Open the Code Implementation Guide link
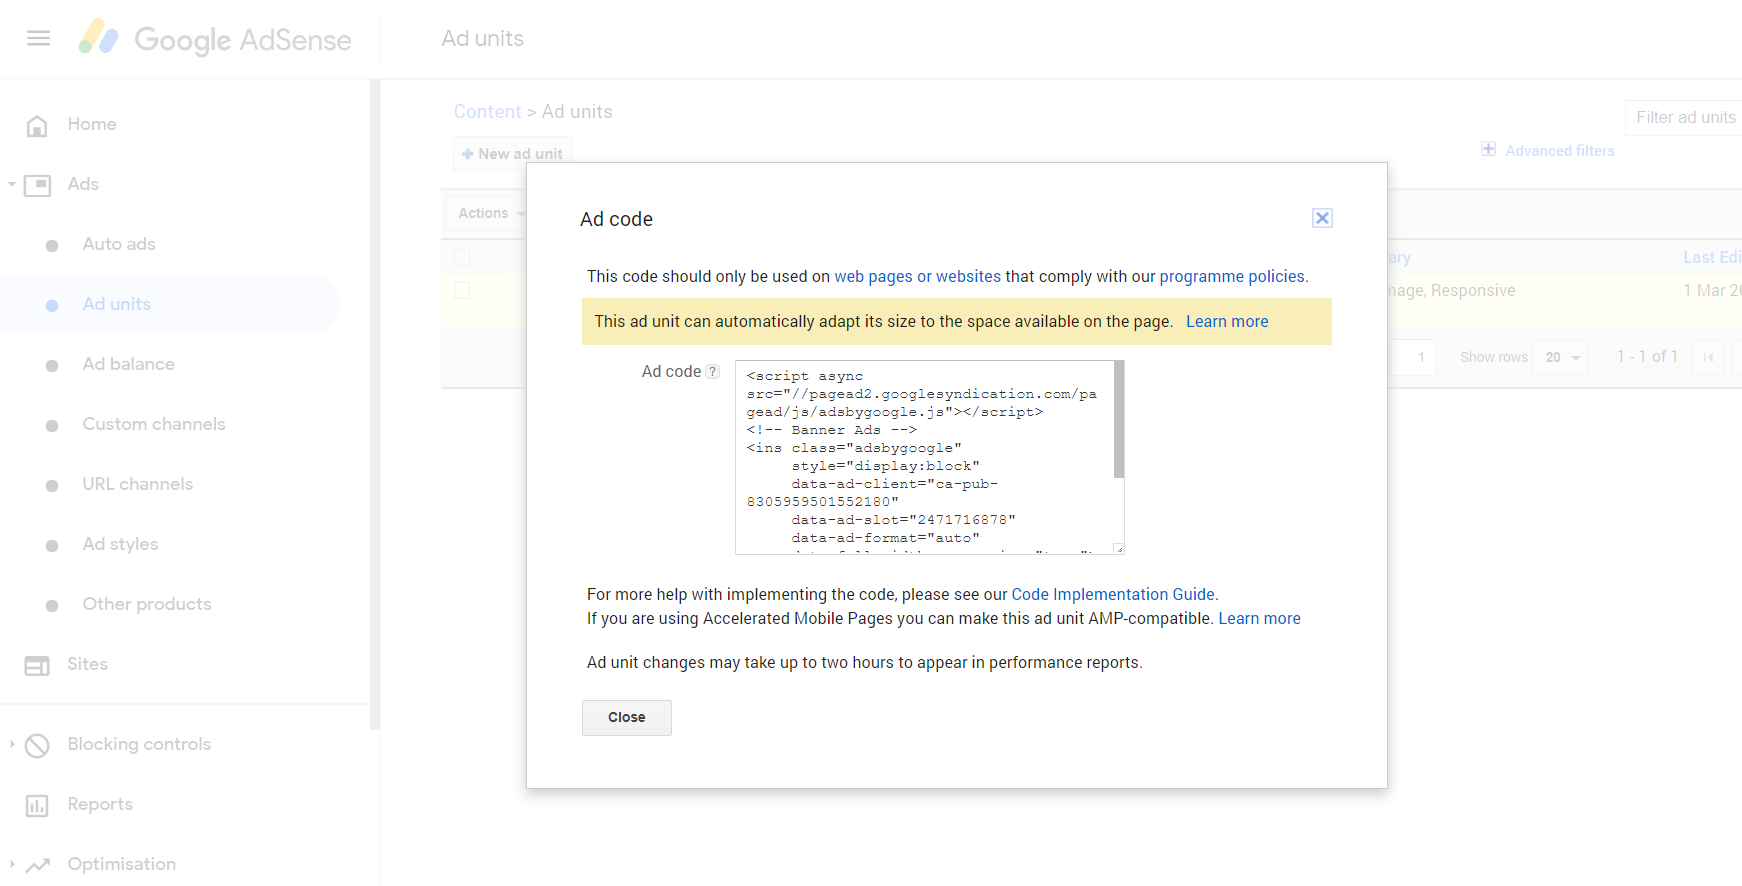This screenshot has height=886, width=1742. tap(1113, 594)
